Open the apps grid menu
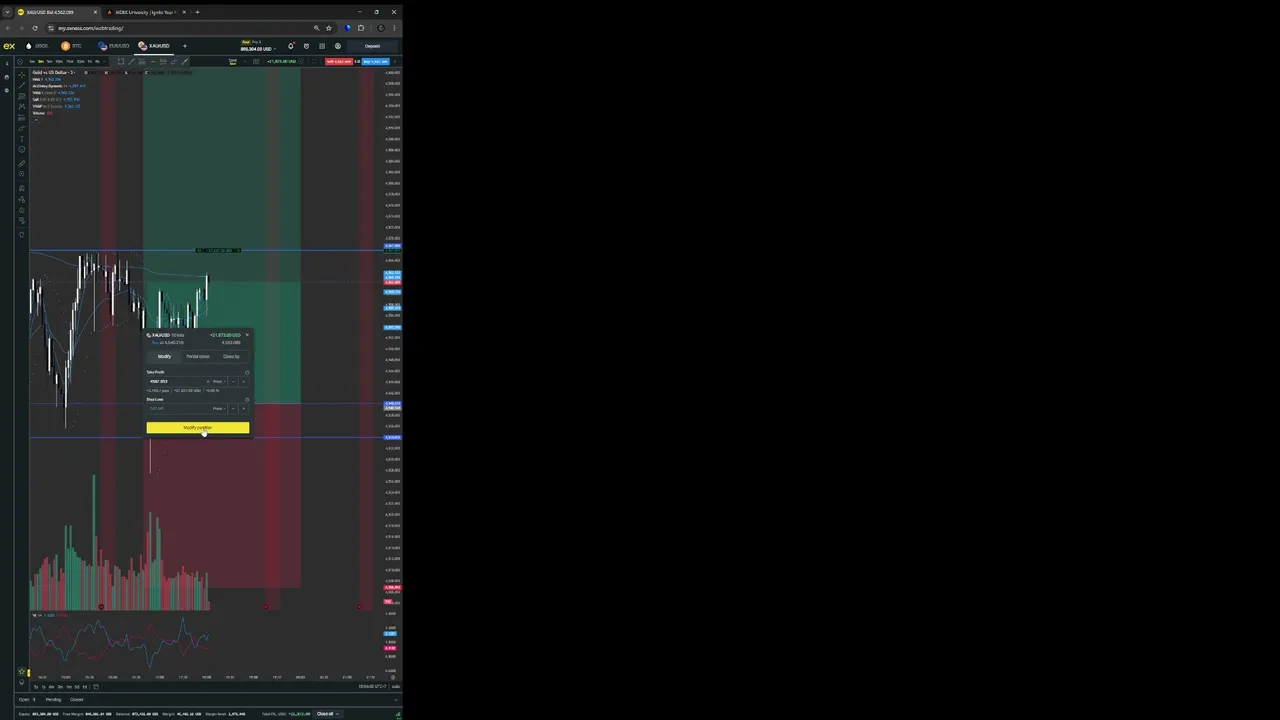 [x=322, y=46]
